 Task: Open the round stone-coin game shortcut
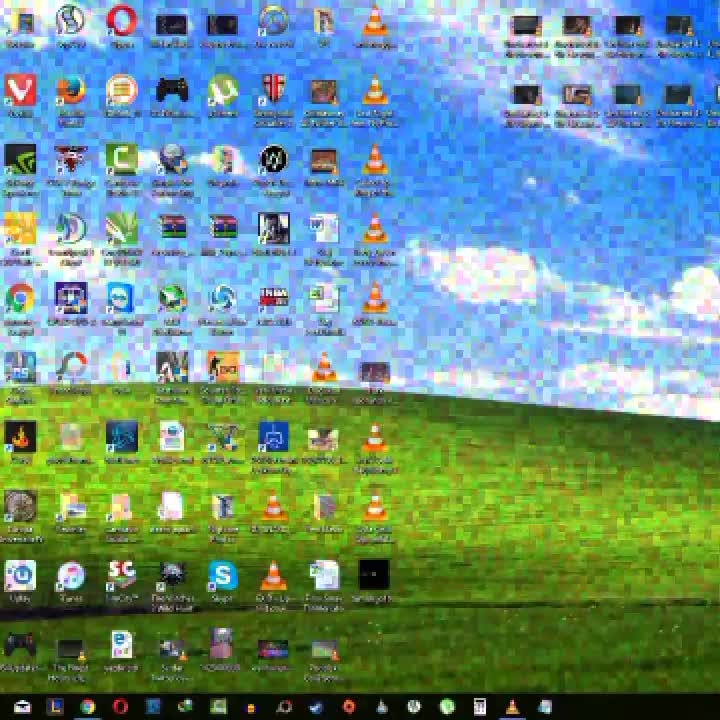pyautogui.click(x=20, y=506)
